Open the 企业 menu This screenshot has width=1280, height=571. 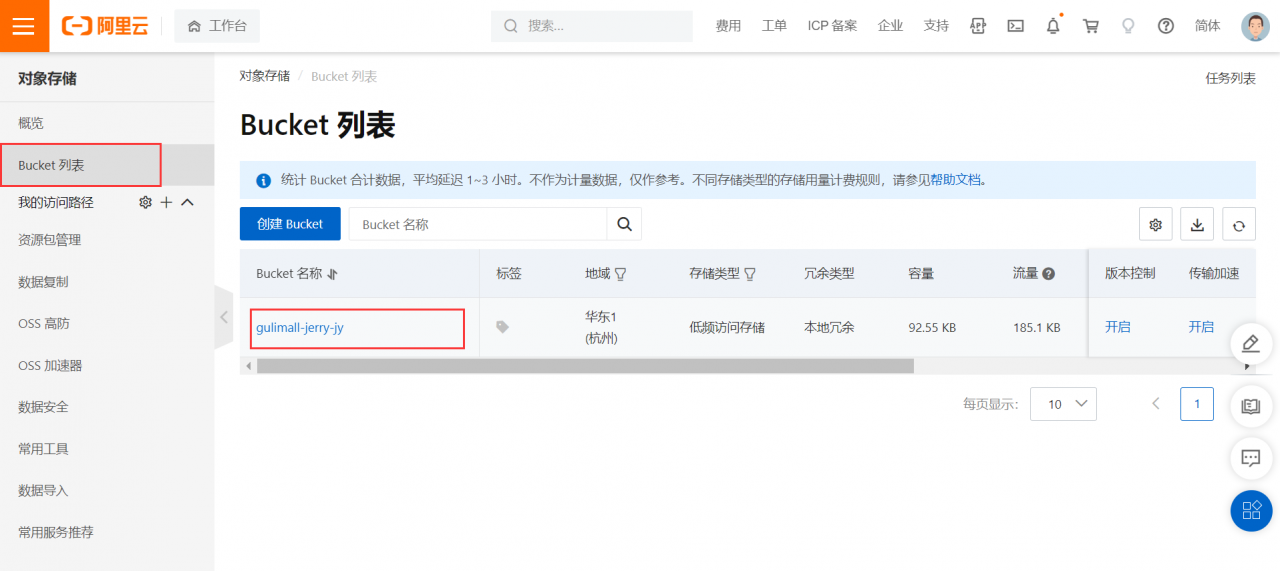point(890,26)
